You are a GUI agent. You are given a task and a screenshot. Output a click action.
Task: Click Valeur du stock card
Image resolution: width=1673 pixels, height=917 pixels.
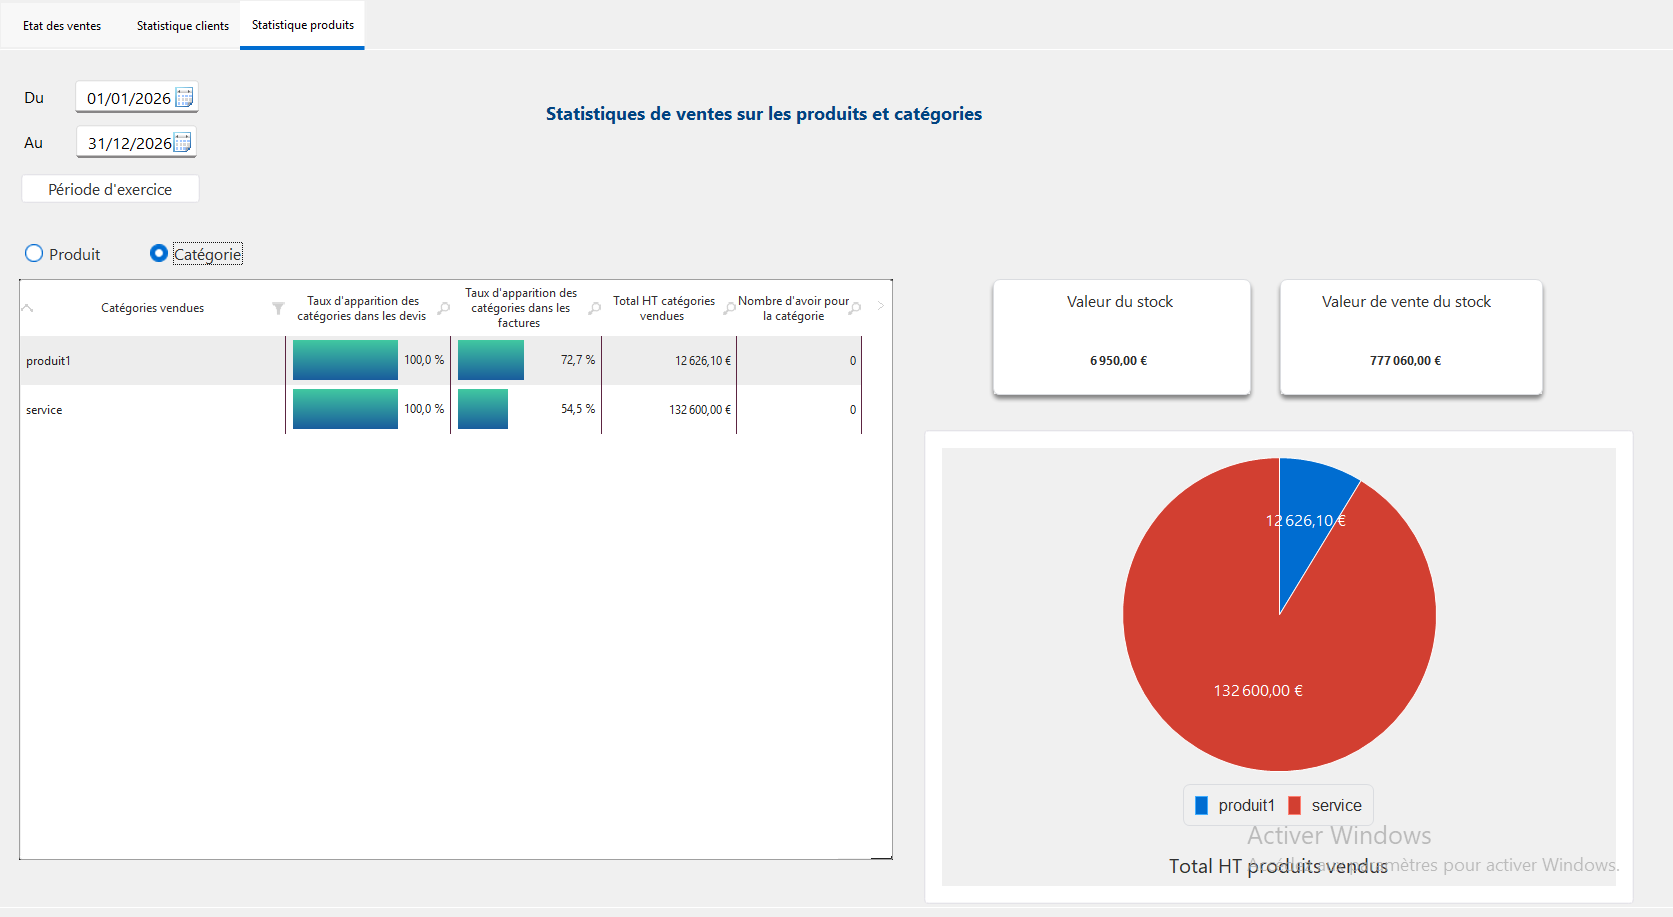(1121, 337)
